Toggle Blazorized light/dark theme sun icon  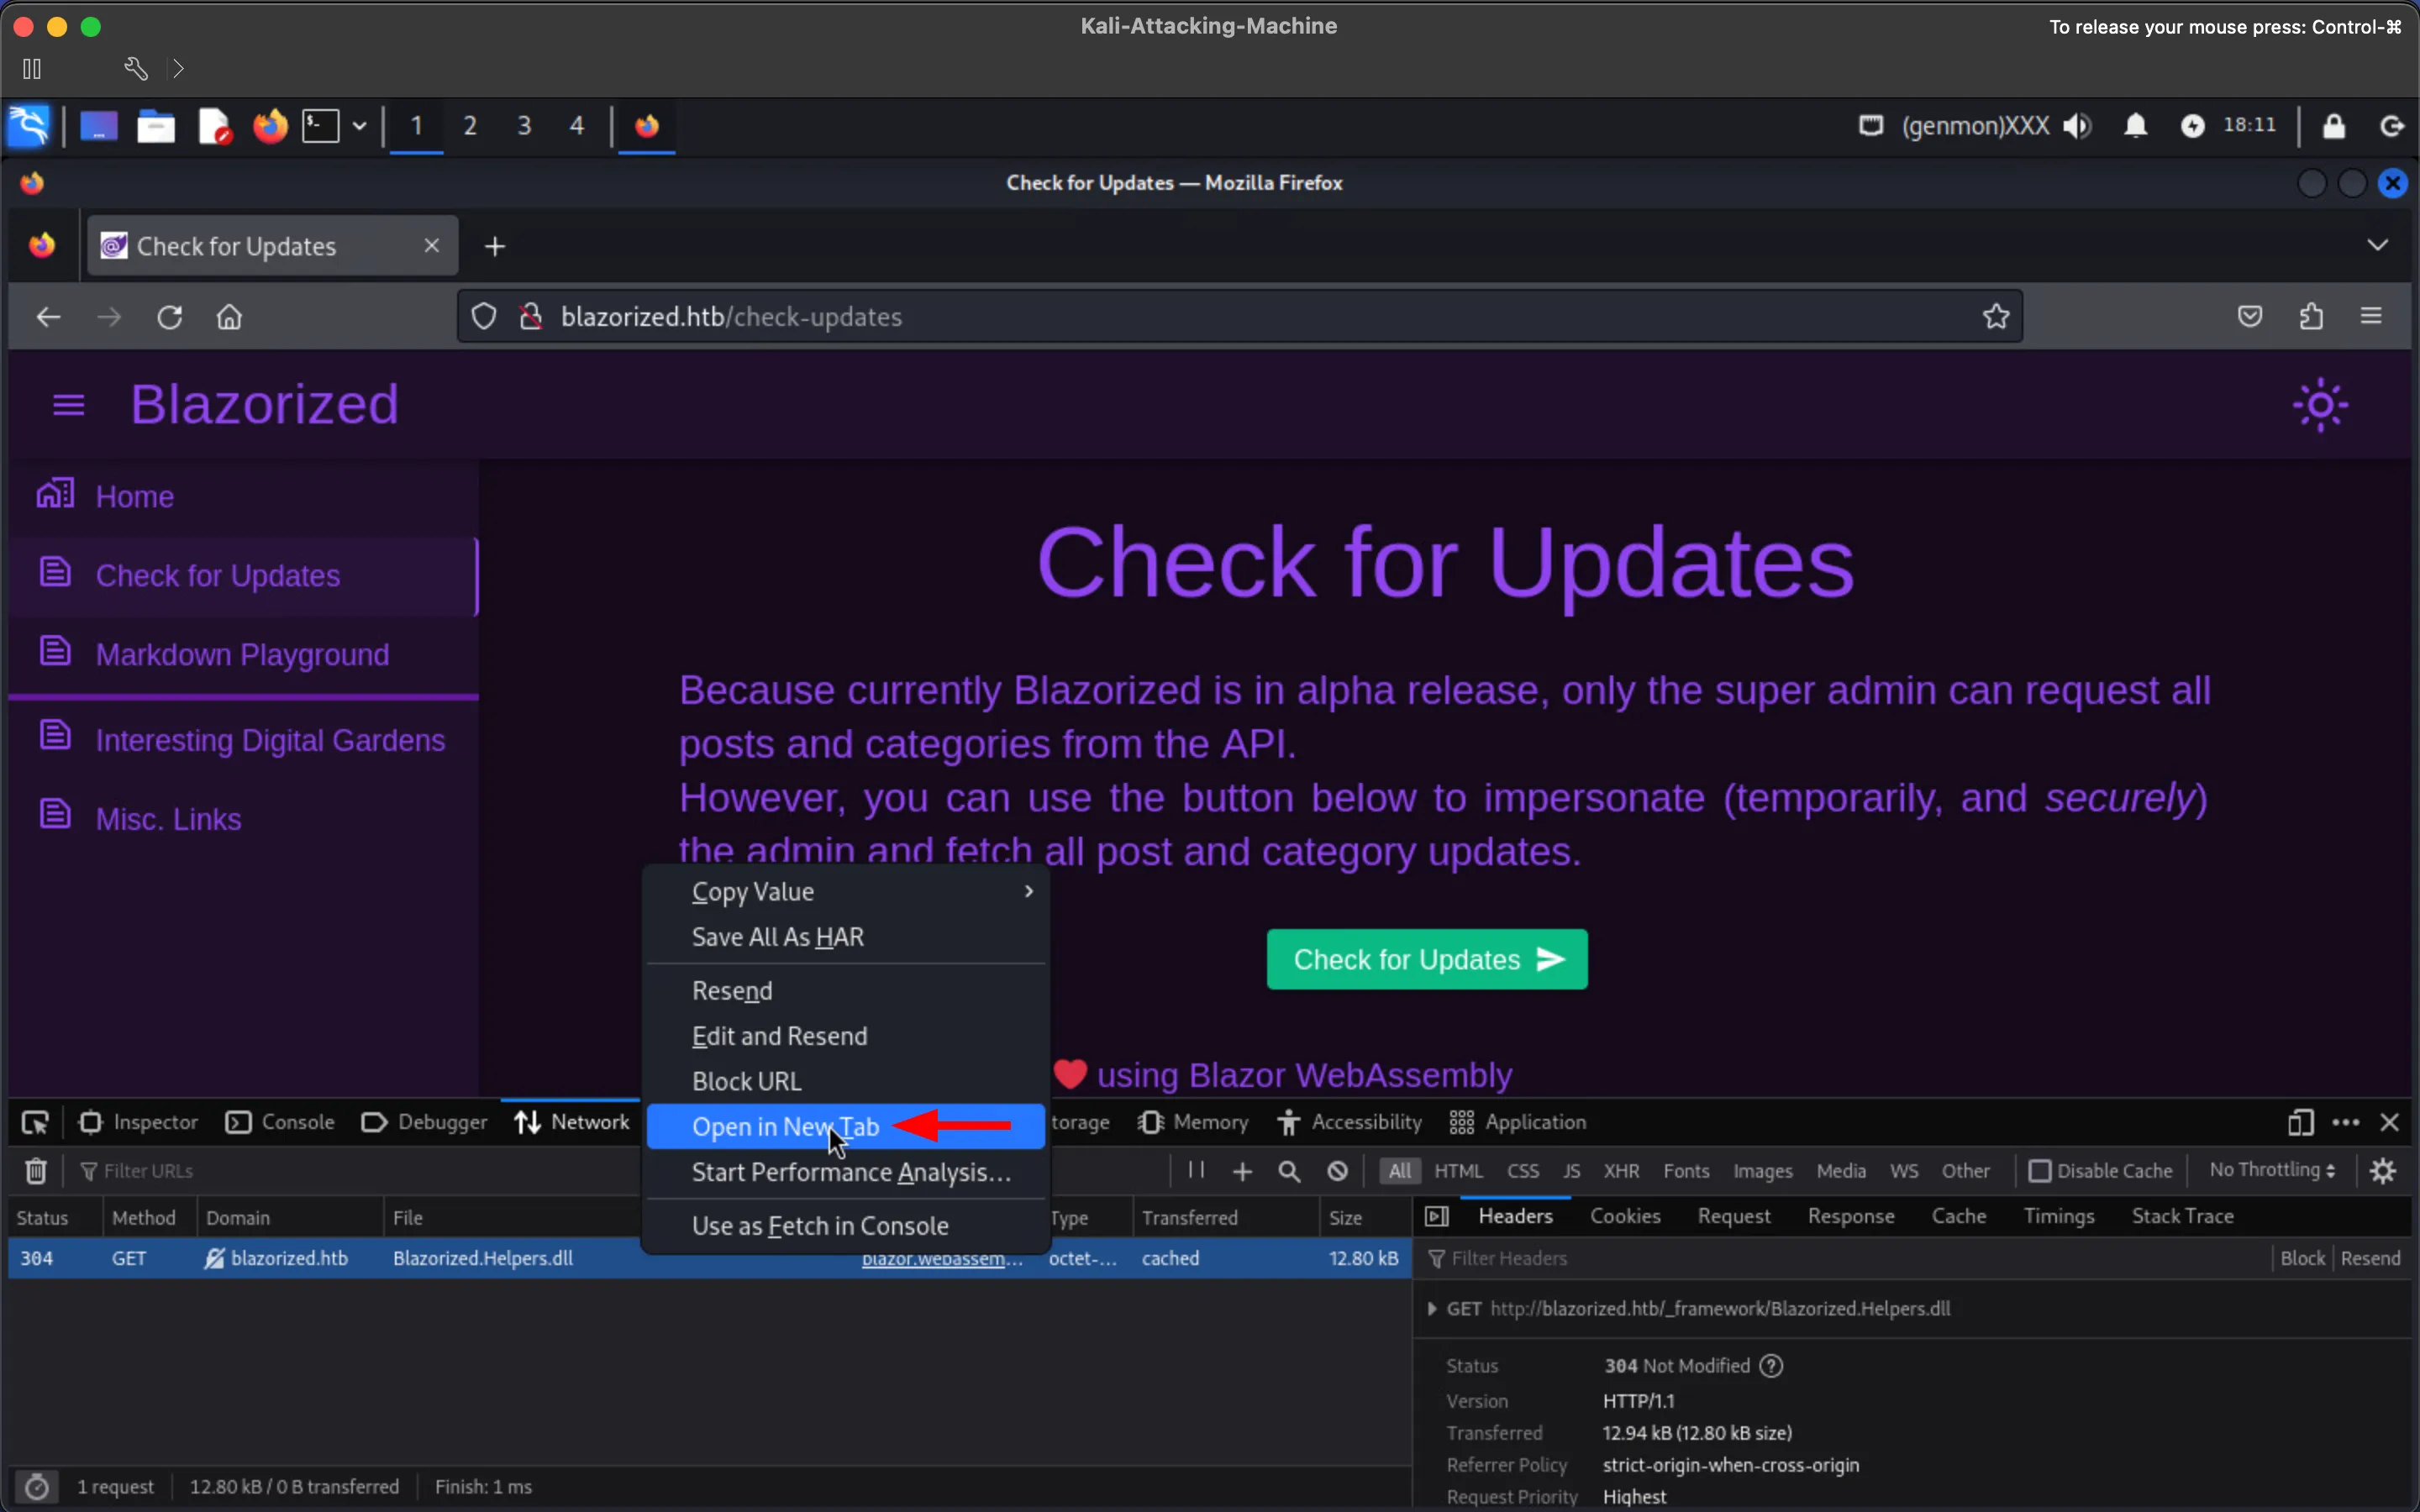coord(2320,405)
